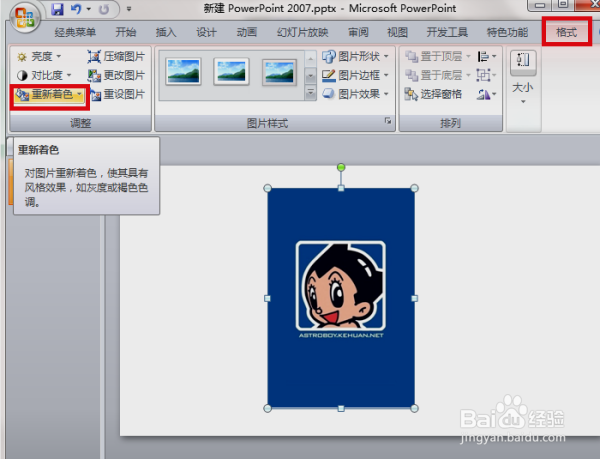
Task: Go to the 动画 tab
Action: pos(247,33)
